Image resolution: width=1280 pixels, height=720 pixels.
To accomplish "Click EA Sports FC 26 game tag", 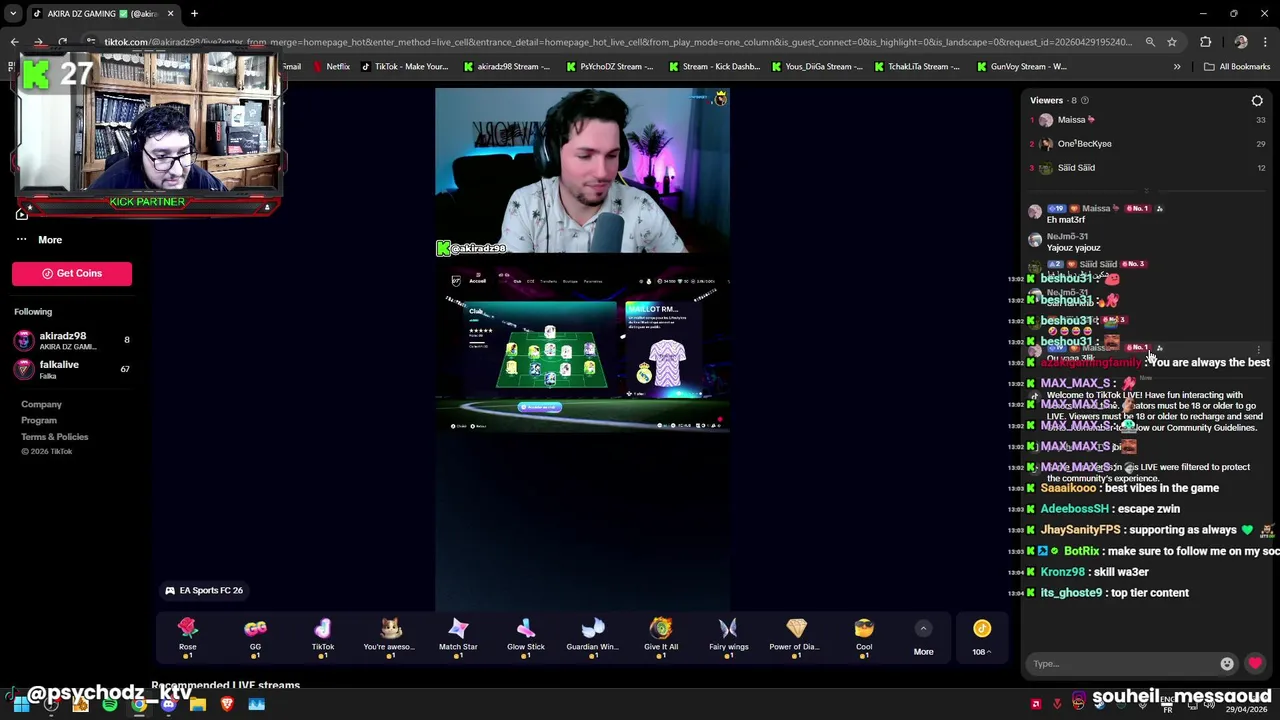I will [x=204, y=590].
